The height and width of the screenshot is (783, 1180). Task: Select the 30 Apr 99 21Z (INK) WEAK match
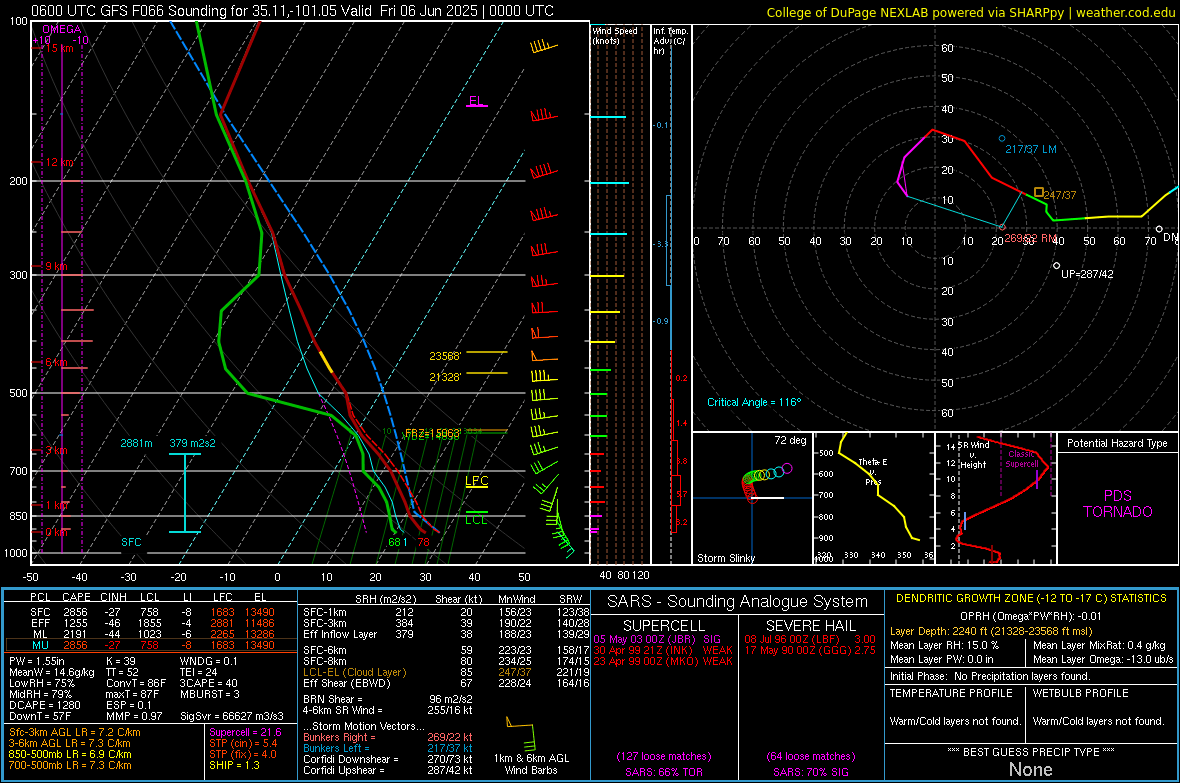click(x=663, y=650)
